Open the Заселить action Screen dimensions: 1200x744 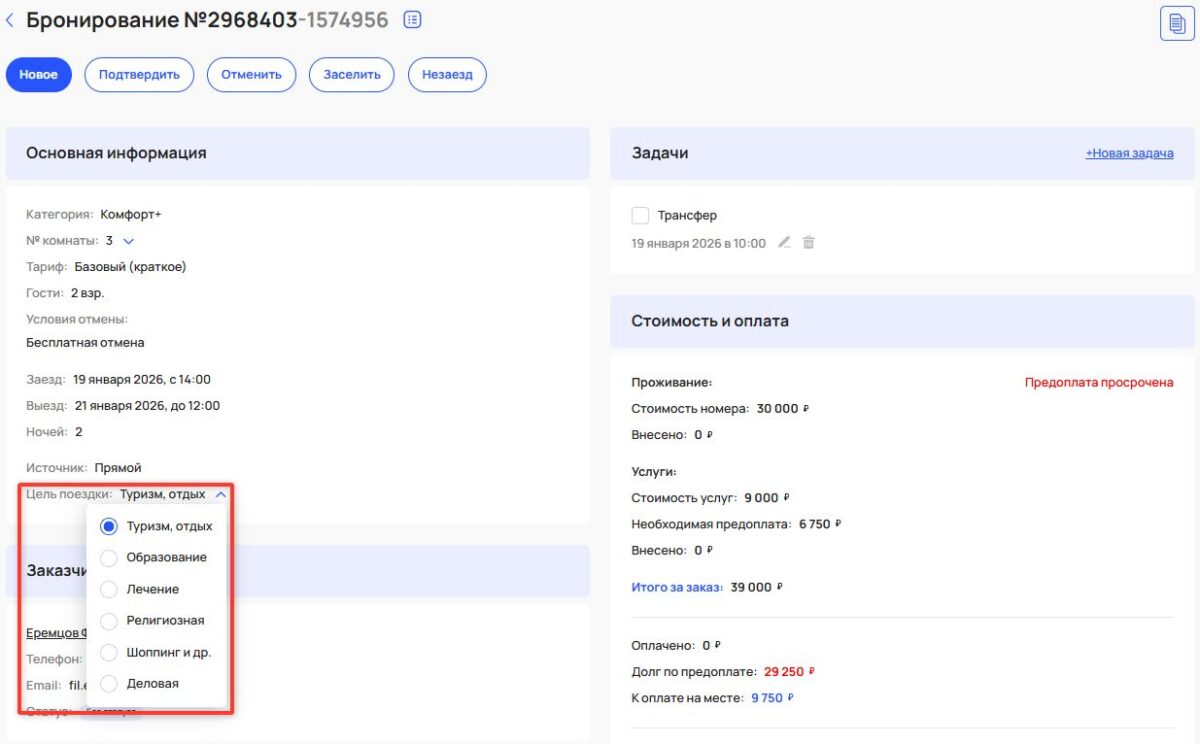[x=351, y=74]
